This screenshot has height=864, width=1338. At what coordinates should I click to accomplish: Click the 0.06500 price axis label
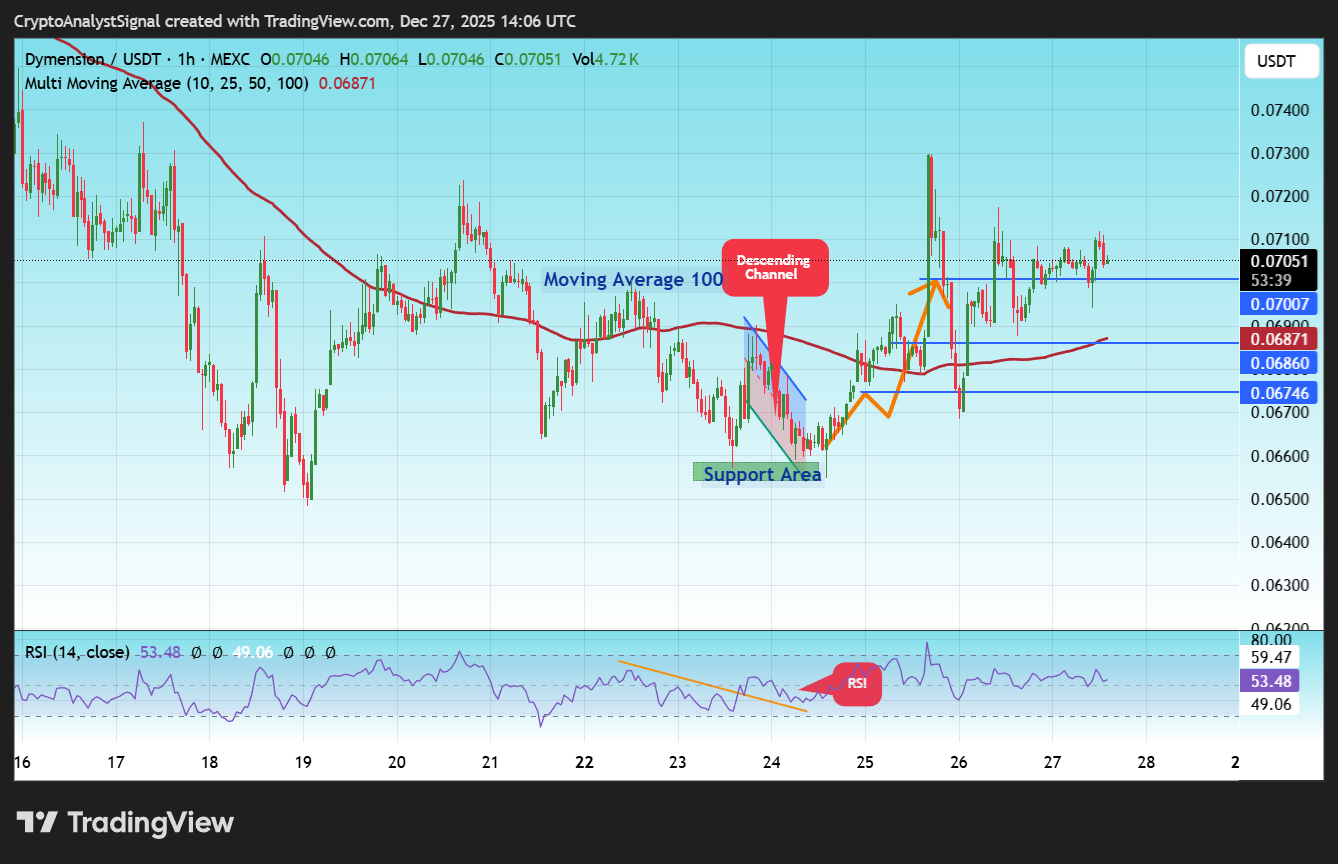pos(1278,499)
